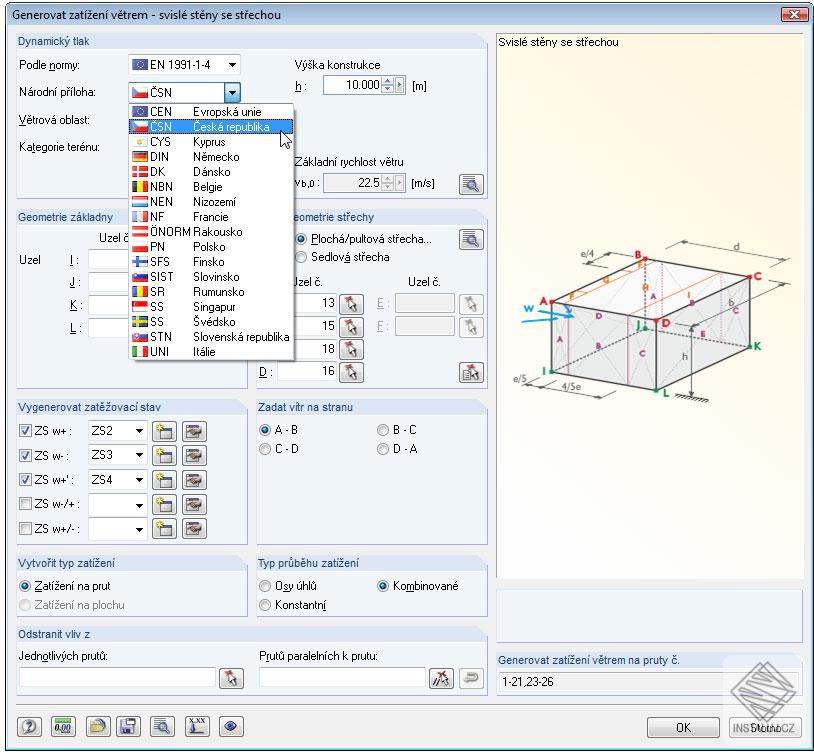Increase construction height h with the stepper
Viewport: 814px width, 755px height.
point(387,80)
